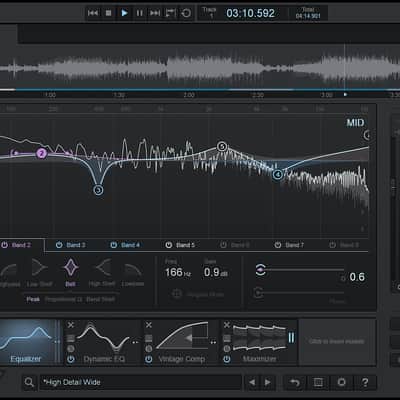Bypass Vintage Comp with its power button
Image resolution: width=400 pixels, height=400 pixels.
point(149,359)
